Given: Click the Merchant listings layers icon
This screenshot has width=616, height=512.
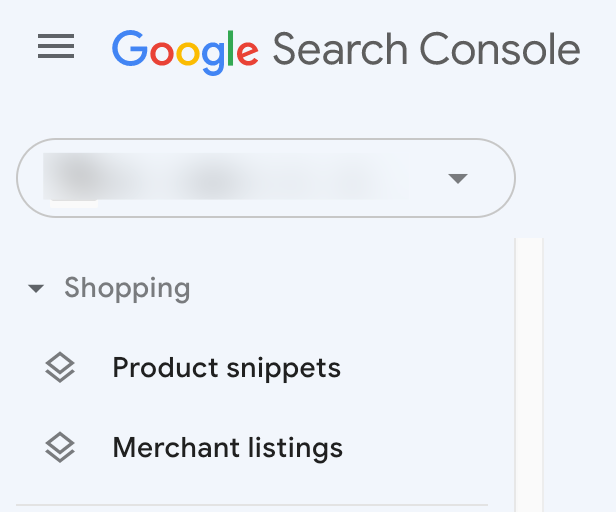Looking at the screenshot, I should click(x=60, y=448).
